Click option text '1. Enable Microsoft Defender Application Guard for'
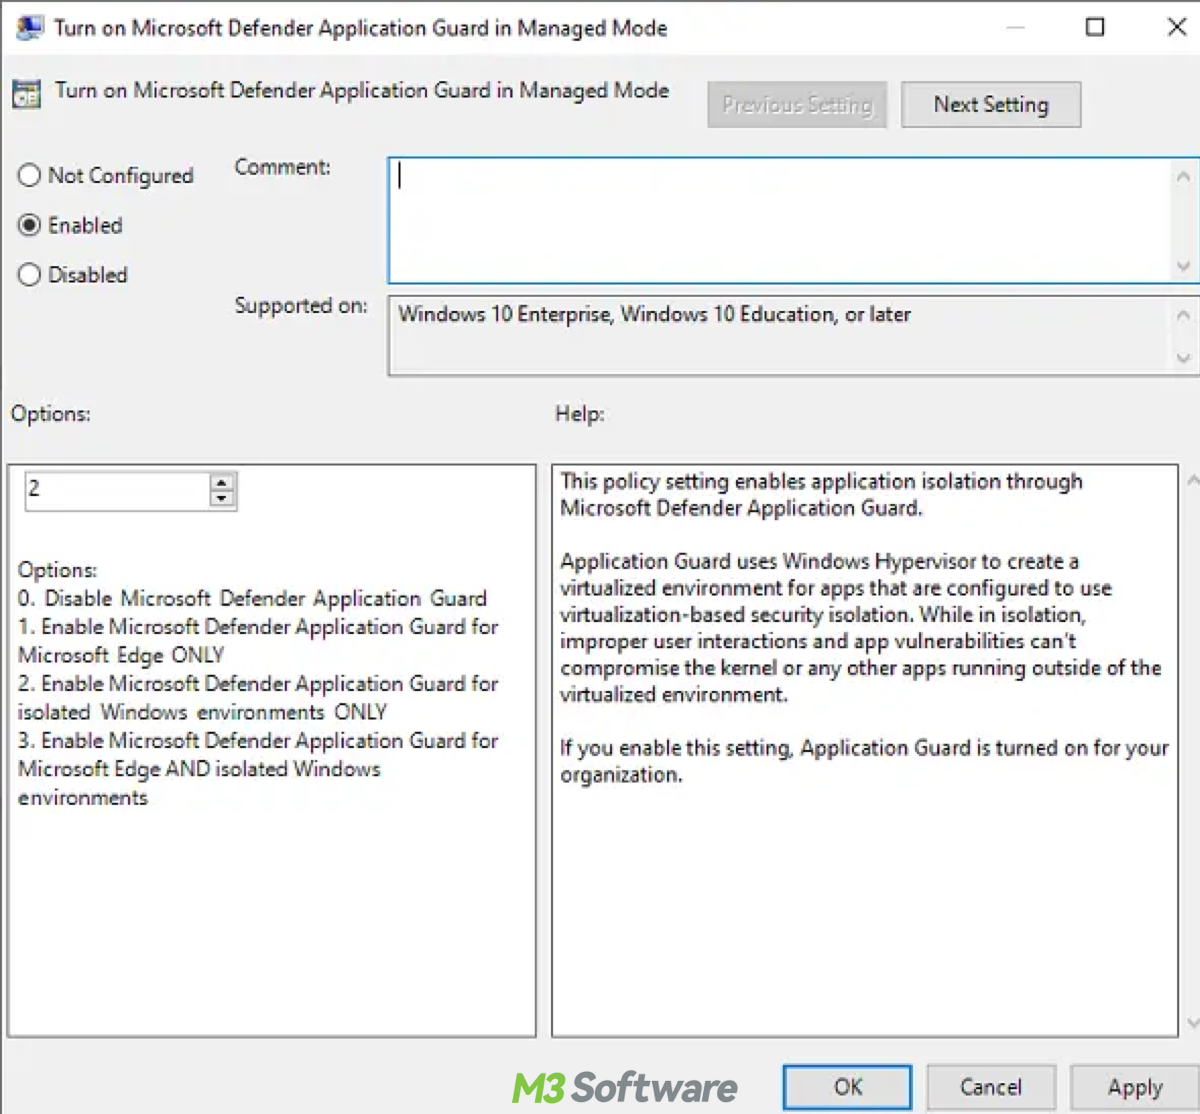Viewport: 1200px width, 1114px height. (x=258, y=627)
